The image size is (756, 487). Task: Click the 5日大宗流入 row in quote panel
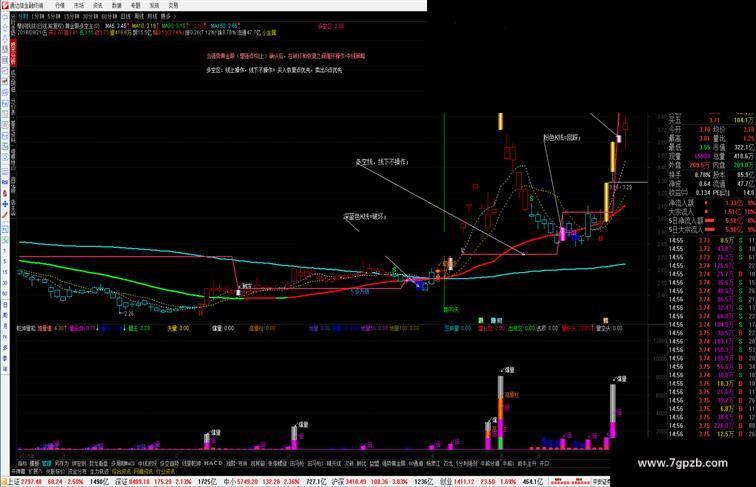click(x=711, y=230)
